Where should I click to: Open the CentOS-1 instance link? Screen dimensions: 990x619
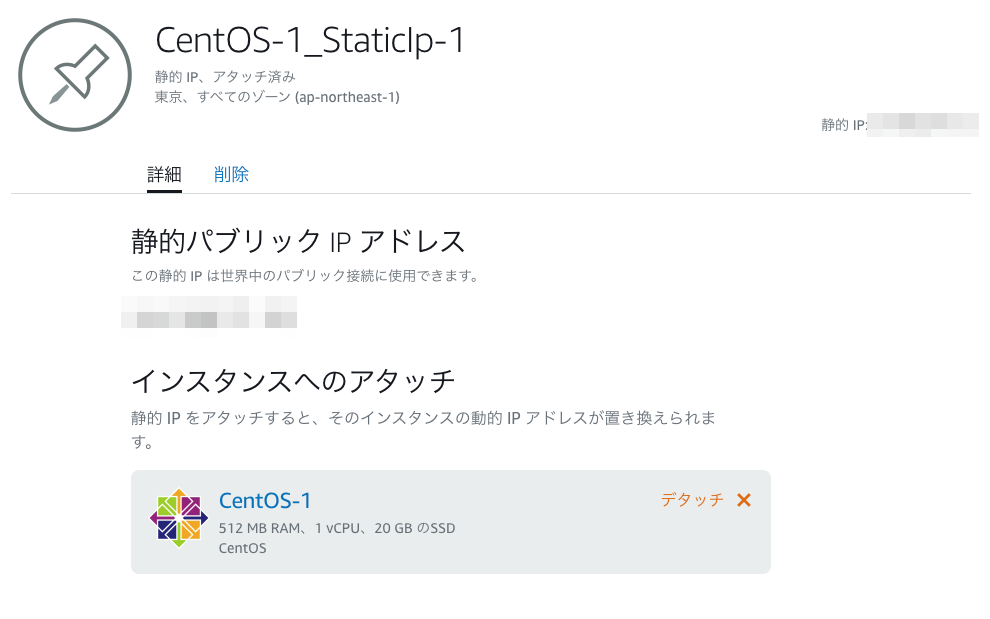coord(265,500)
